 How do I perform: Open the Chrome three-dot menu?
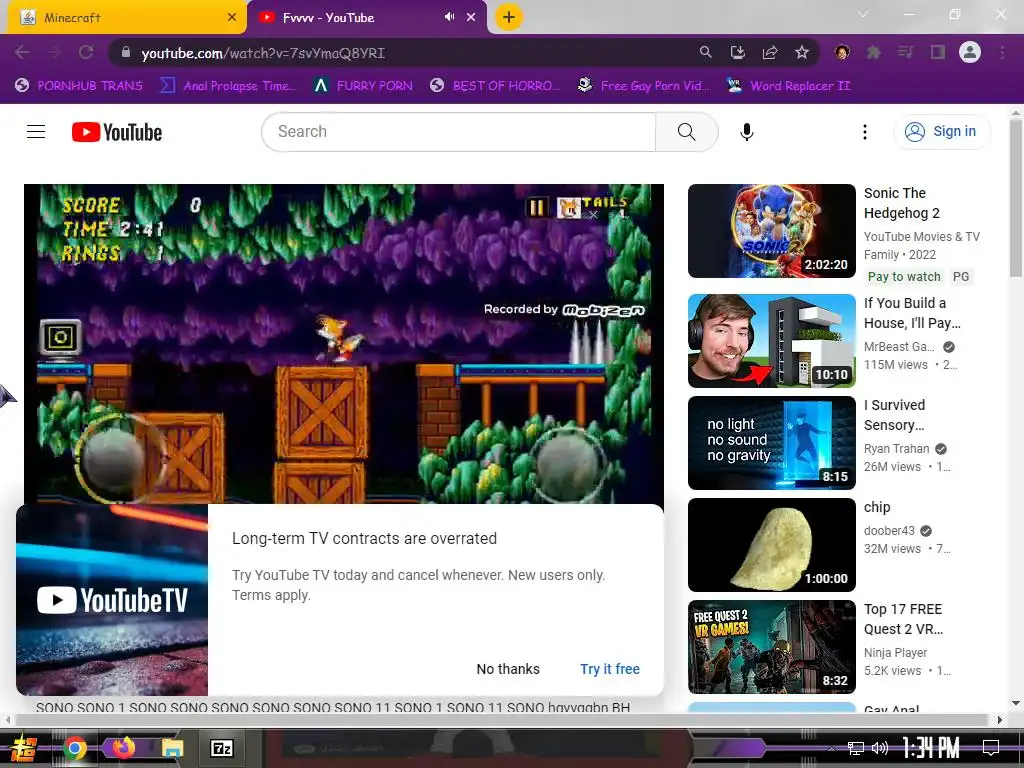[1002, 52]
